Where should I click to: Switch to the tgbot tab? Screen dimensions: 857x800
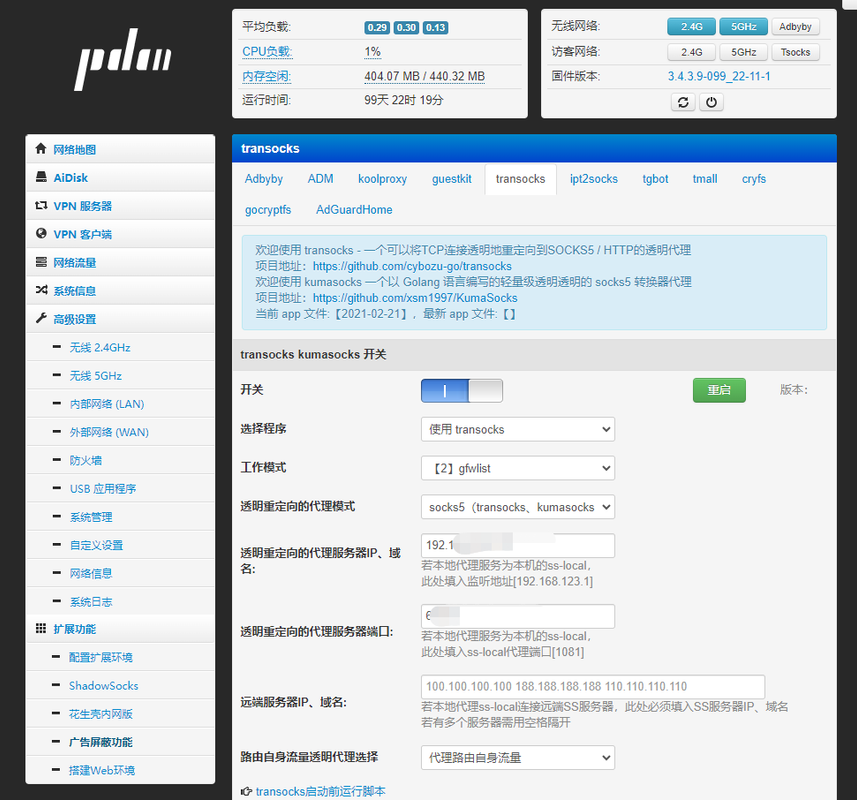pos(655,179)
